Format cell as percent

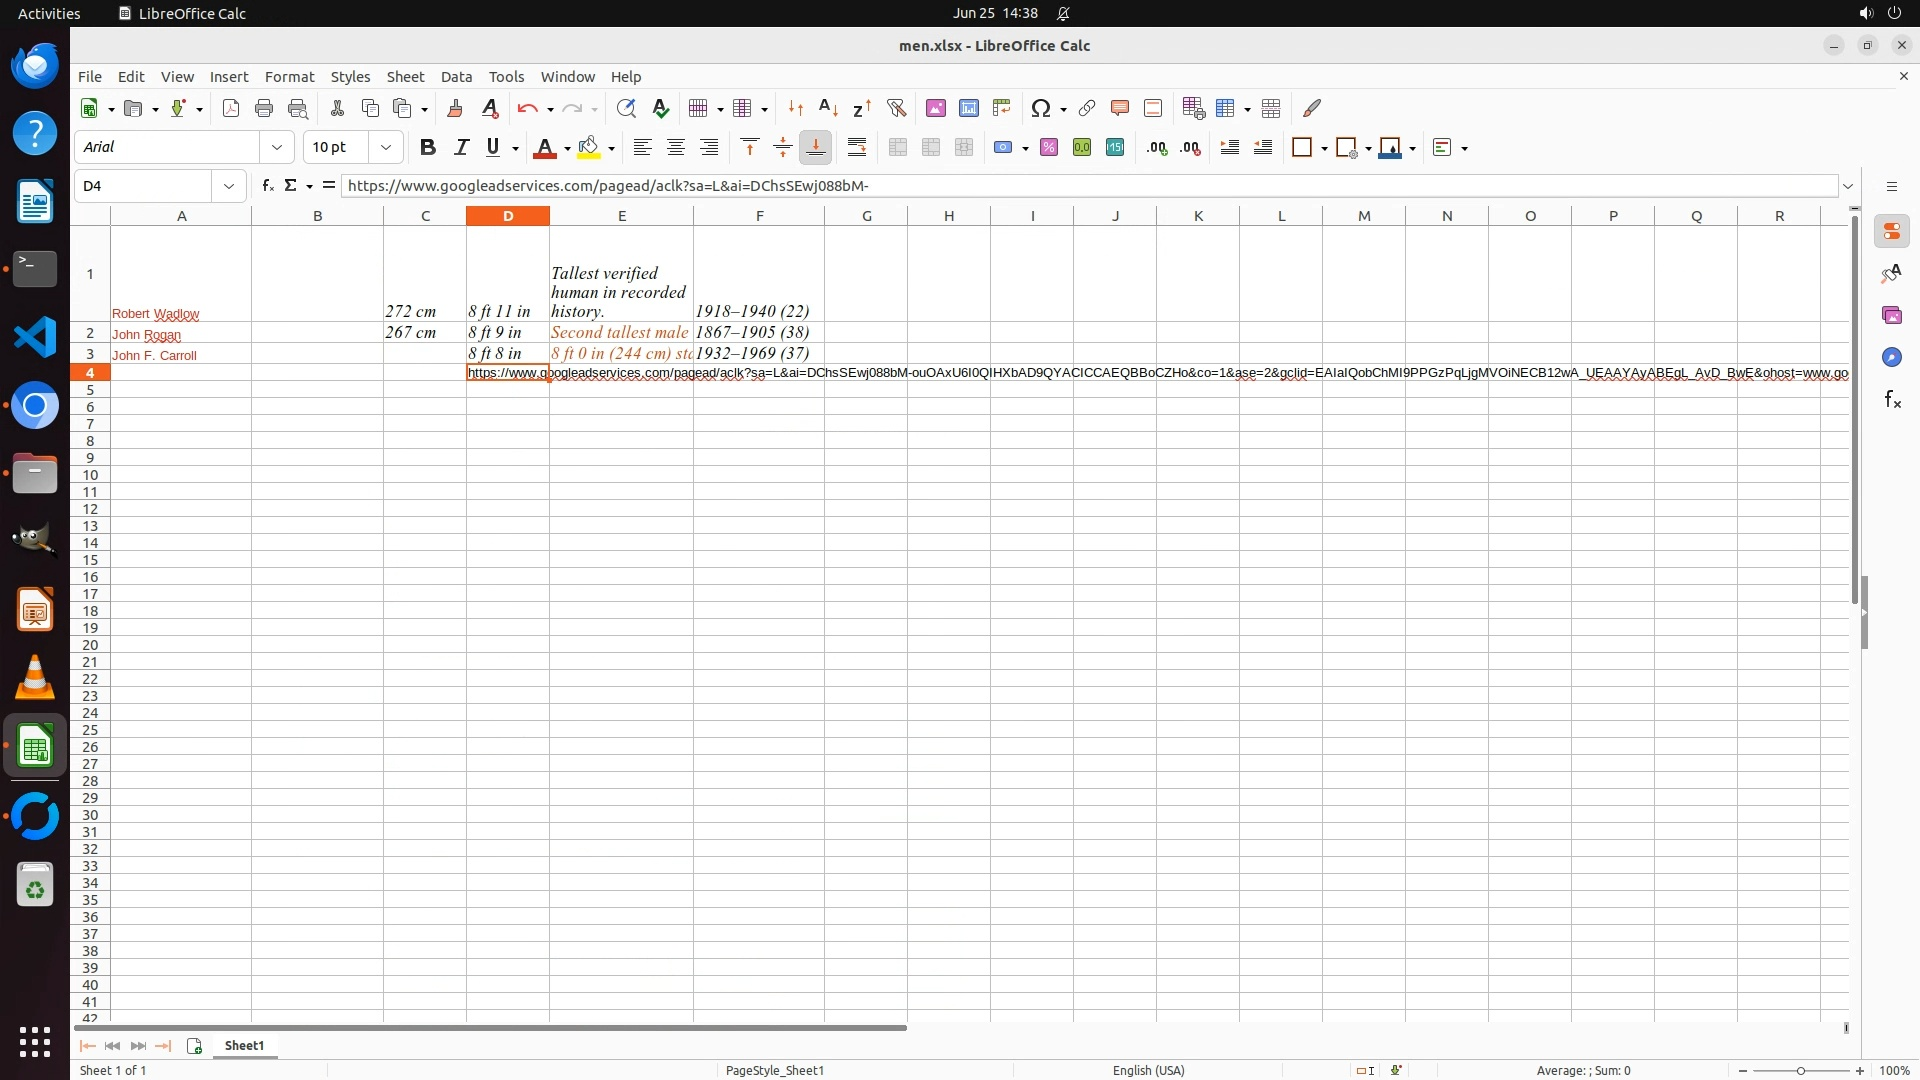point(1049,148)
